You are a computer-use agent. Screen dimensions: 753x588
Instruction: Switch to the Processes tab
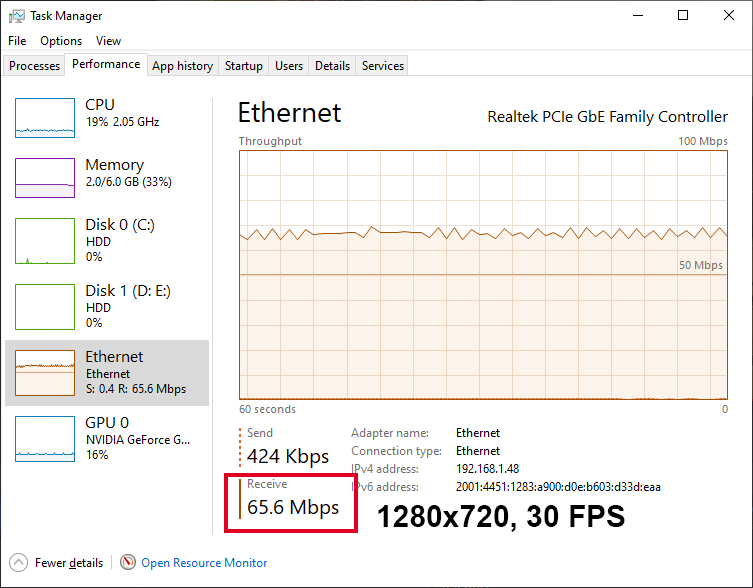(x=35, y=66)
